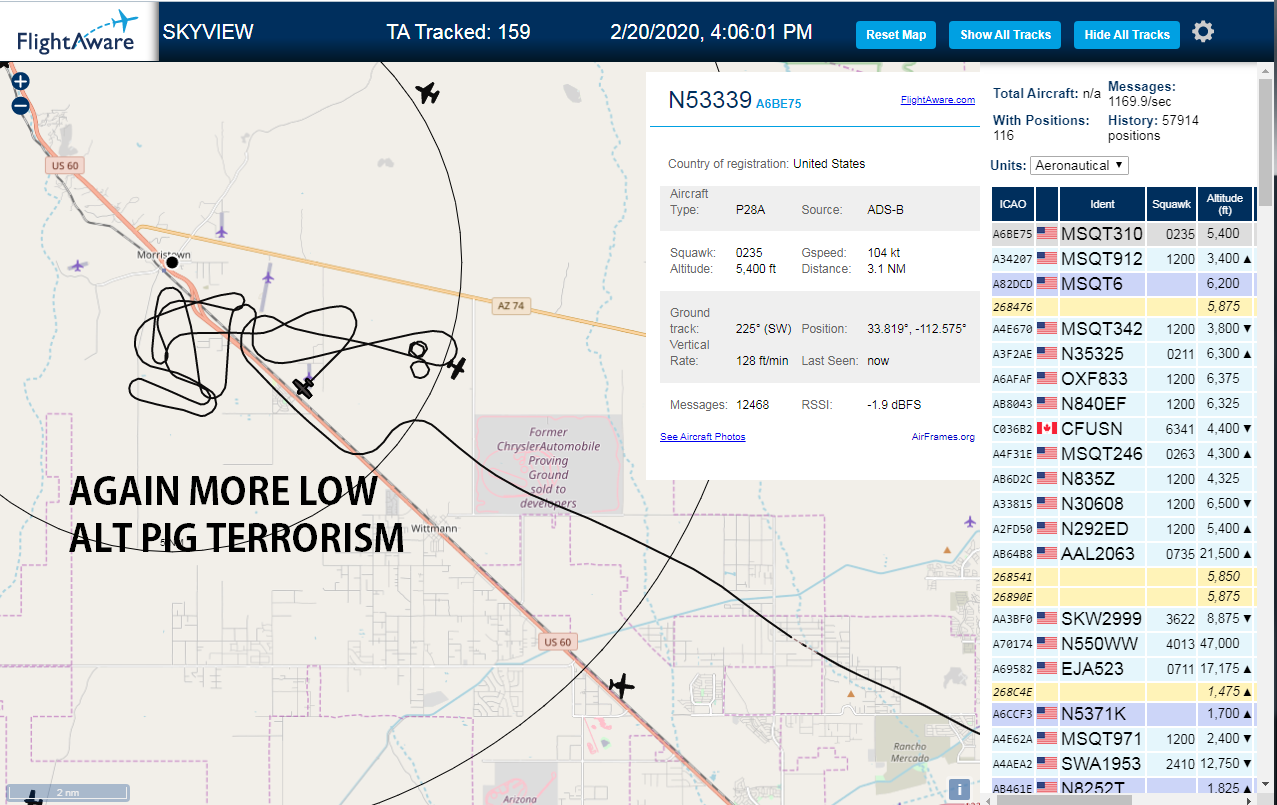
Task: Select the N840EF aircraft row
Action: tap(1122, 403)
